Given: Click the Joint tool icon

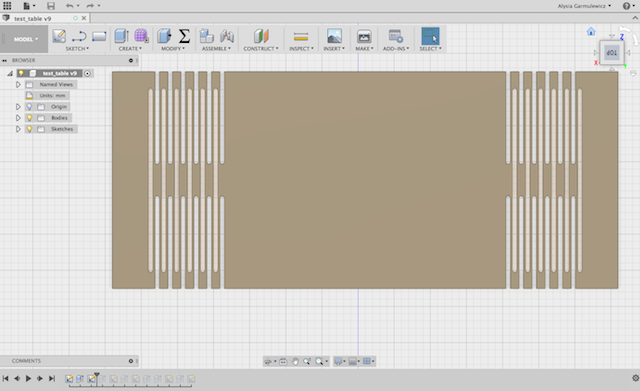Looking at the screenshot, I should [227, 36].
